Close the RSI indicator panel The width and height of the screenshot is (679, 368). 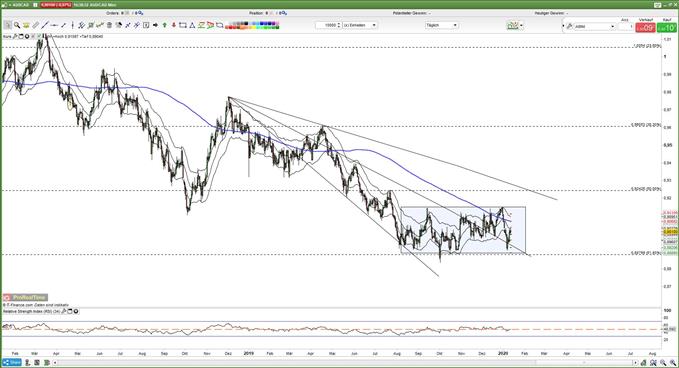click(x=76, y=311)
